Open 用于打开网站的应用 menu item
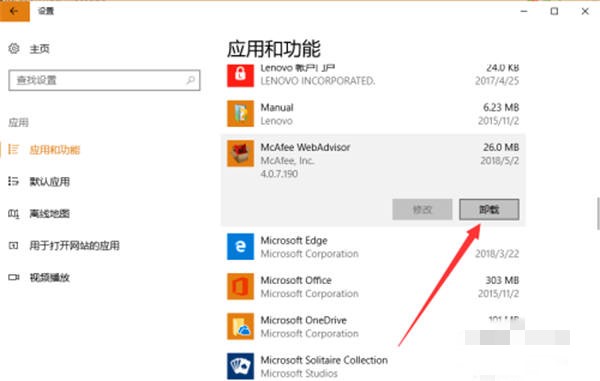 coord(75,245)
